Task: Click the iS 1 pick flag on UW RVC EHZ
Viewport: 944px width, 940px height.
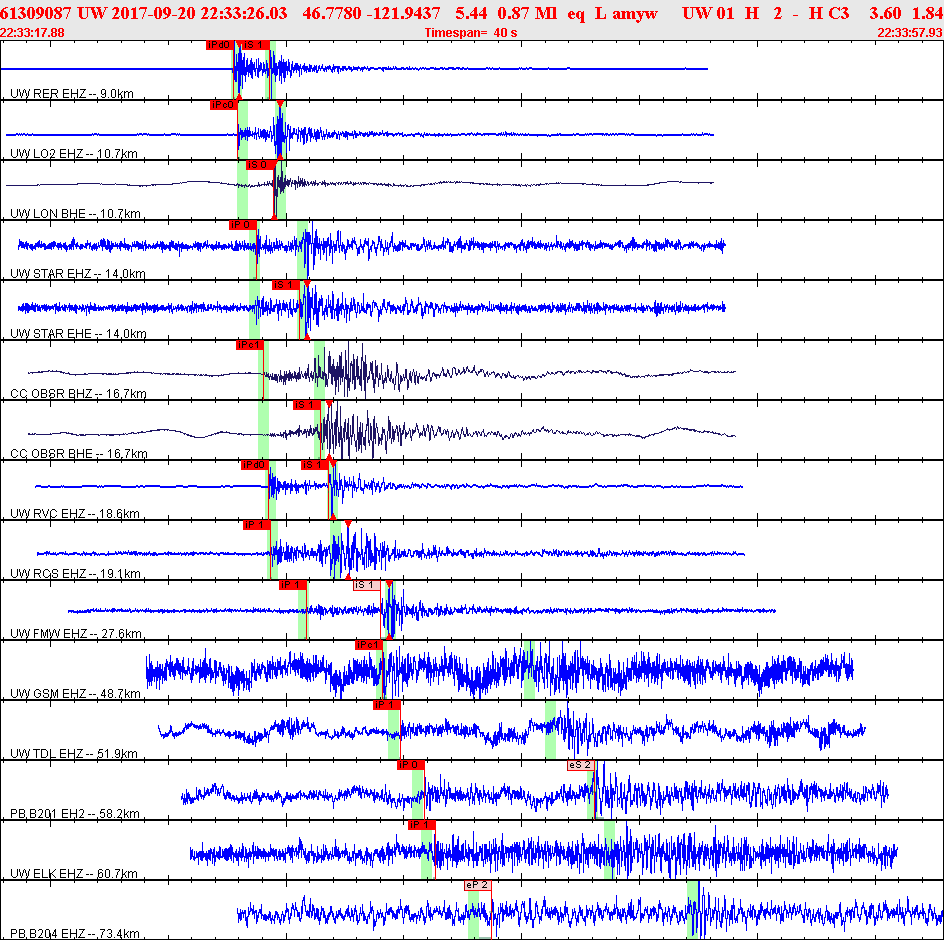Action: [315, 465]
